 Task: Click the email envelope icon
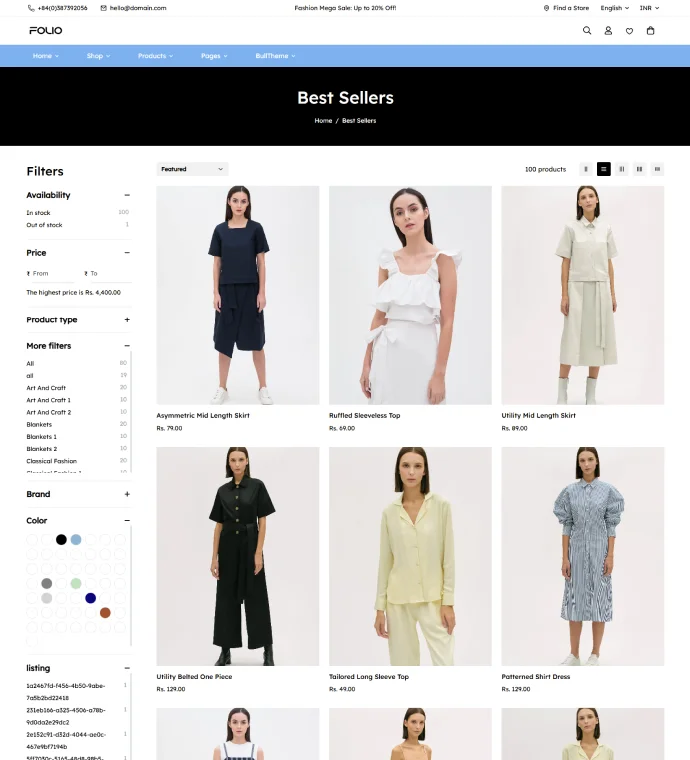point(104,8)
